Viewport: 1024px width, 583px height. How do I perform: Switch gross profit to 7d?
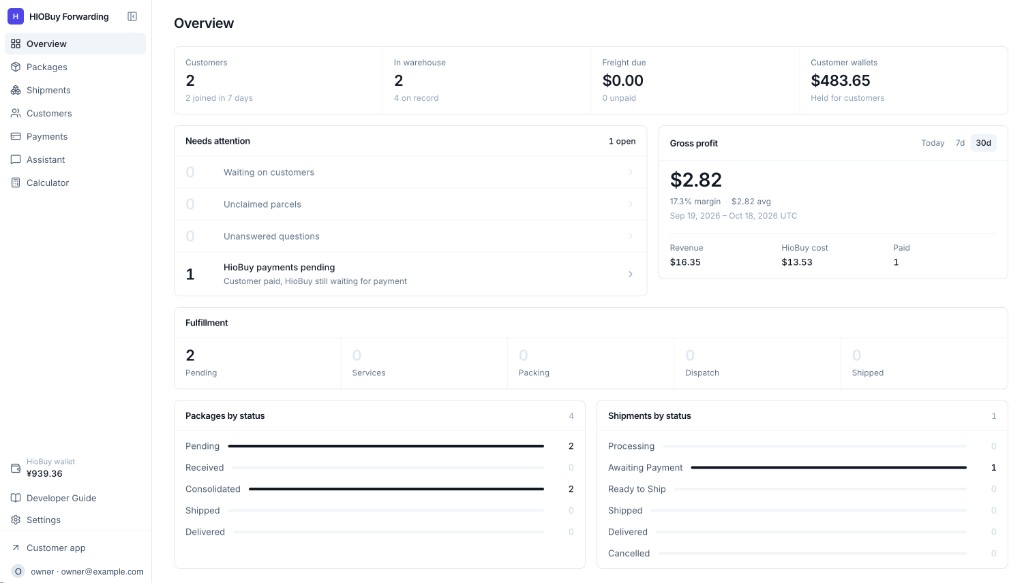pyautogui.click(x=960, y=143)
